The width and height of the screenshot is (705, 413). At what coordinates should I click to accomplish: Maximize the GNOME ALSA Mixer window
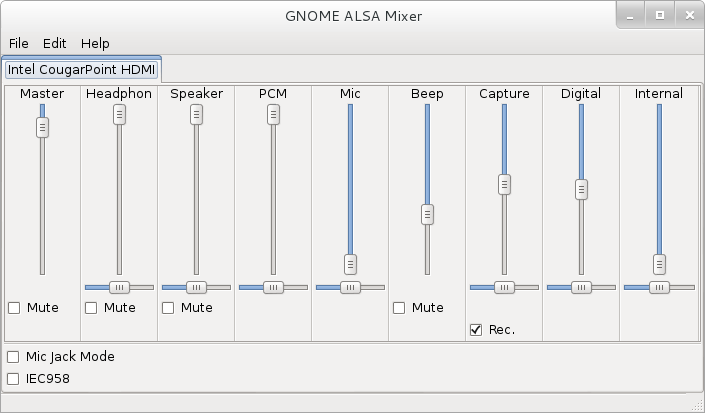(660, 16)
